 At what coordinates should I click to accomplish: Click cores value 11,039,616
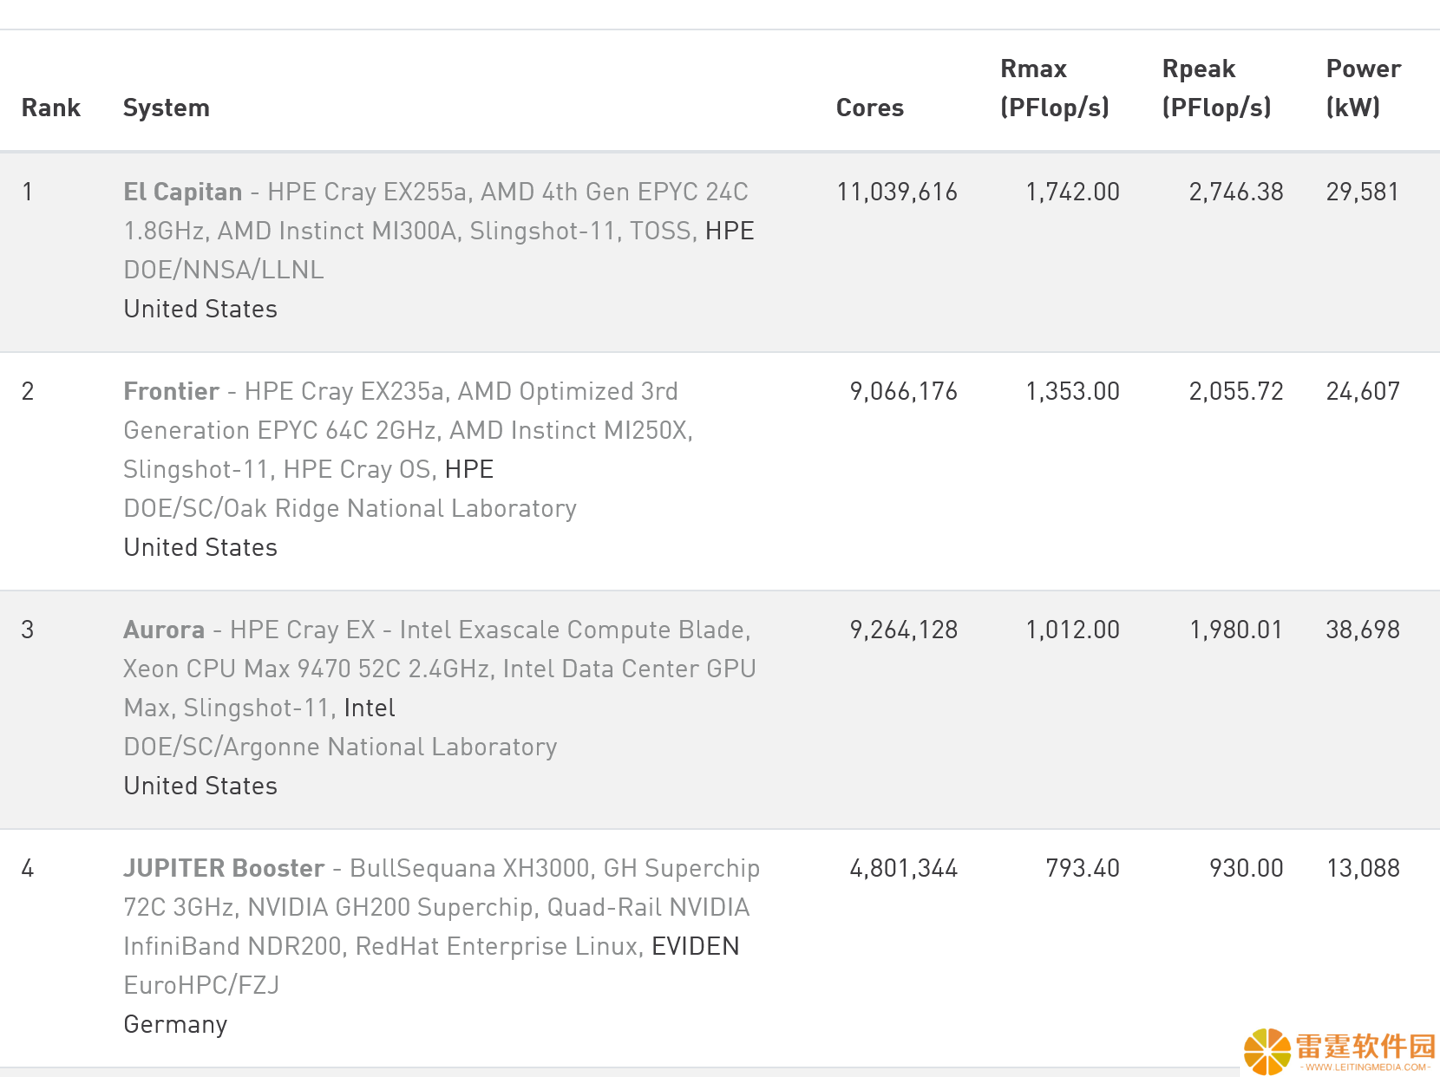point(897,191)
